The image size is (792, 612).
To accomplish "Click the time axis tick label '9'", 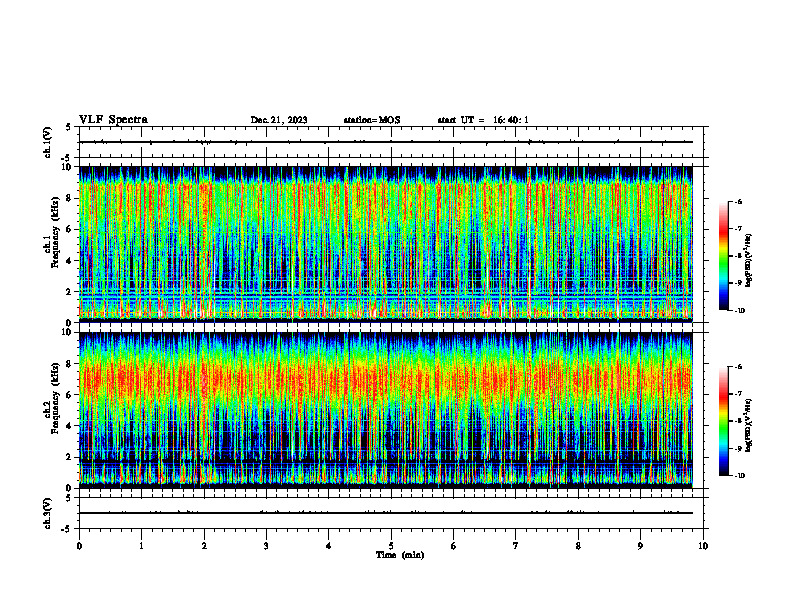I will [x=640, y=546].
